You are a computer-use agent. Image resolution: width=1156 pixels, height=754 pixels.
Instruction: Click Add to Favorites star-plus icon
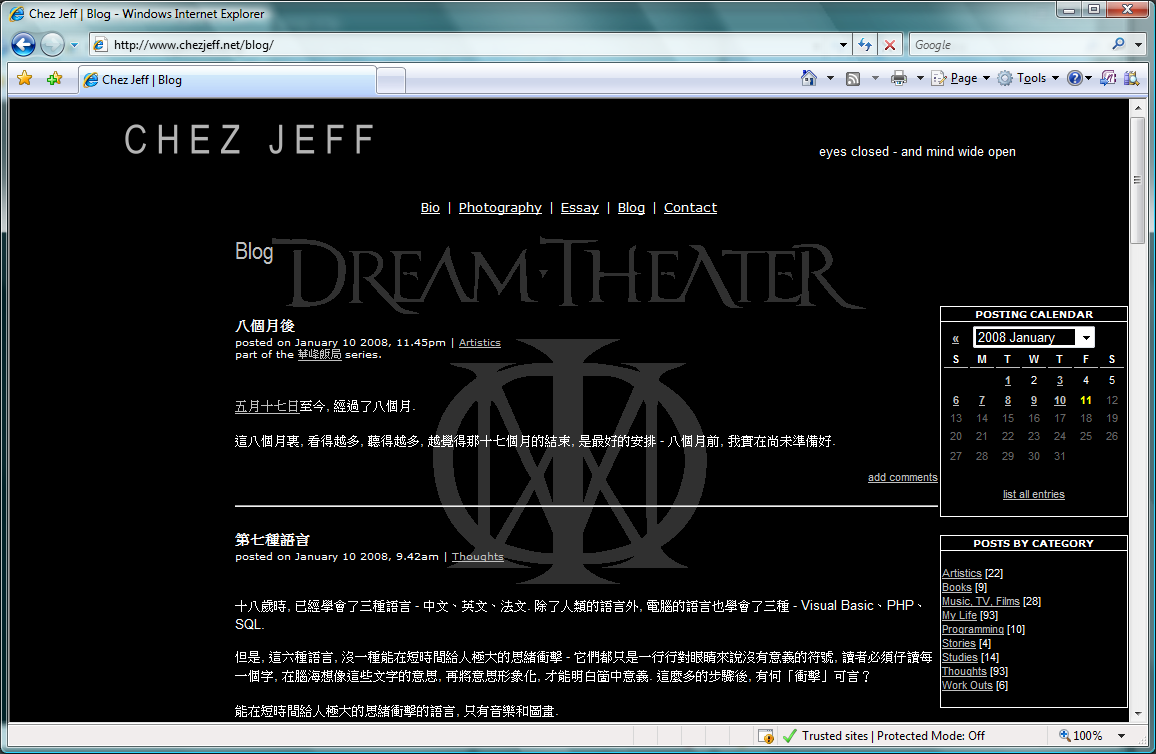54,79
